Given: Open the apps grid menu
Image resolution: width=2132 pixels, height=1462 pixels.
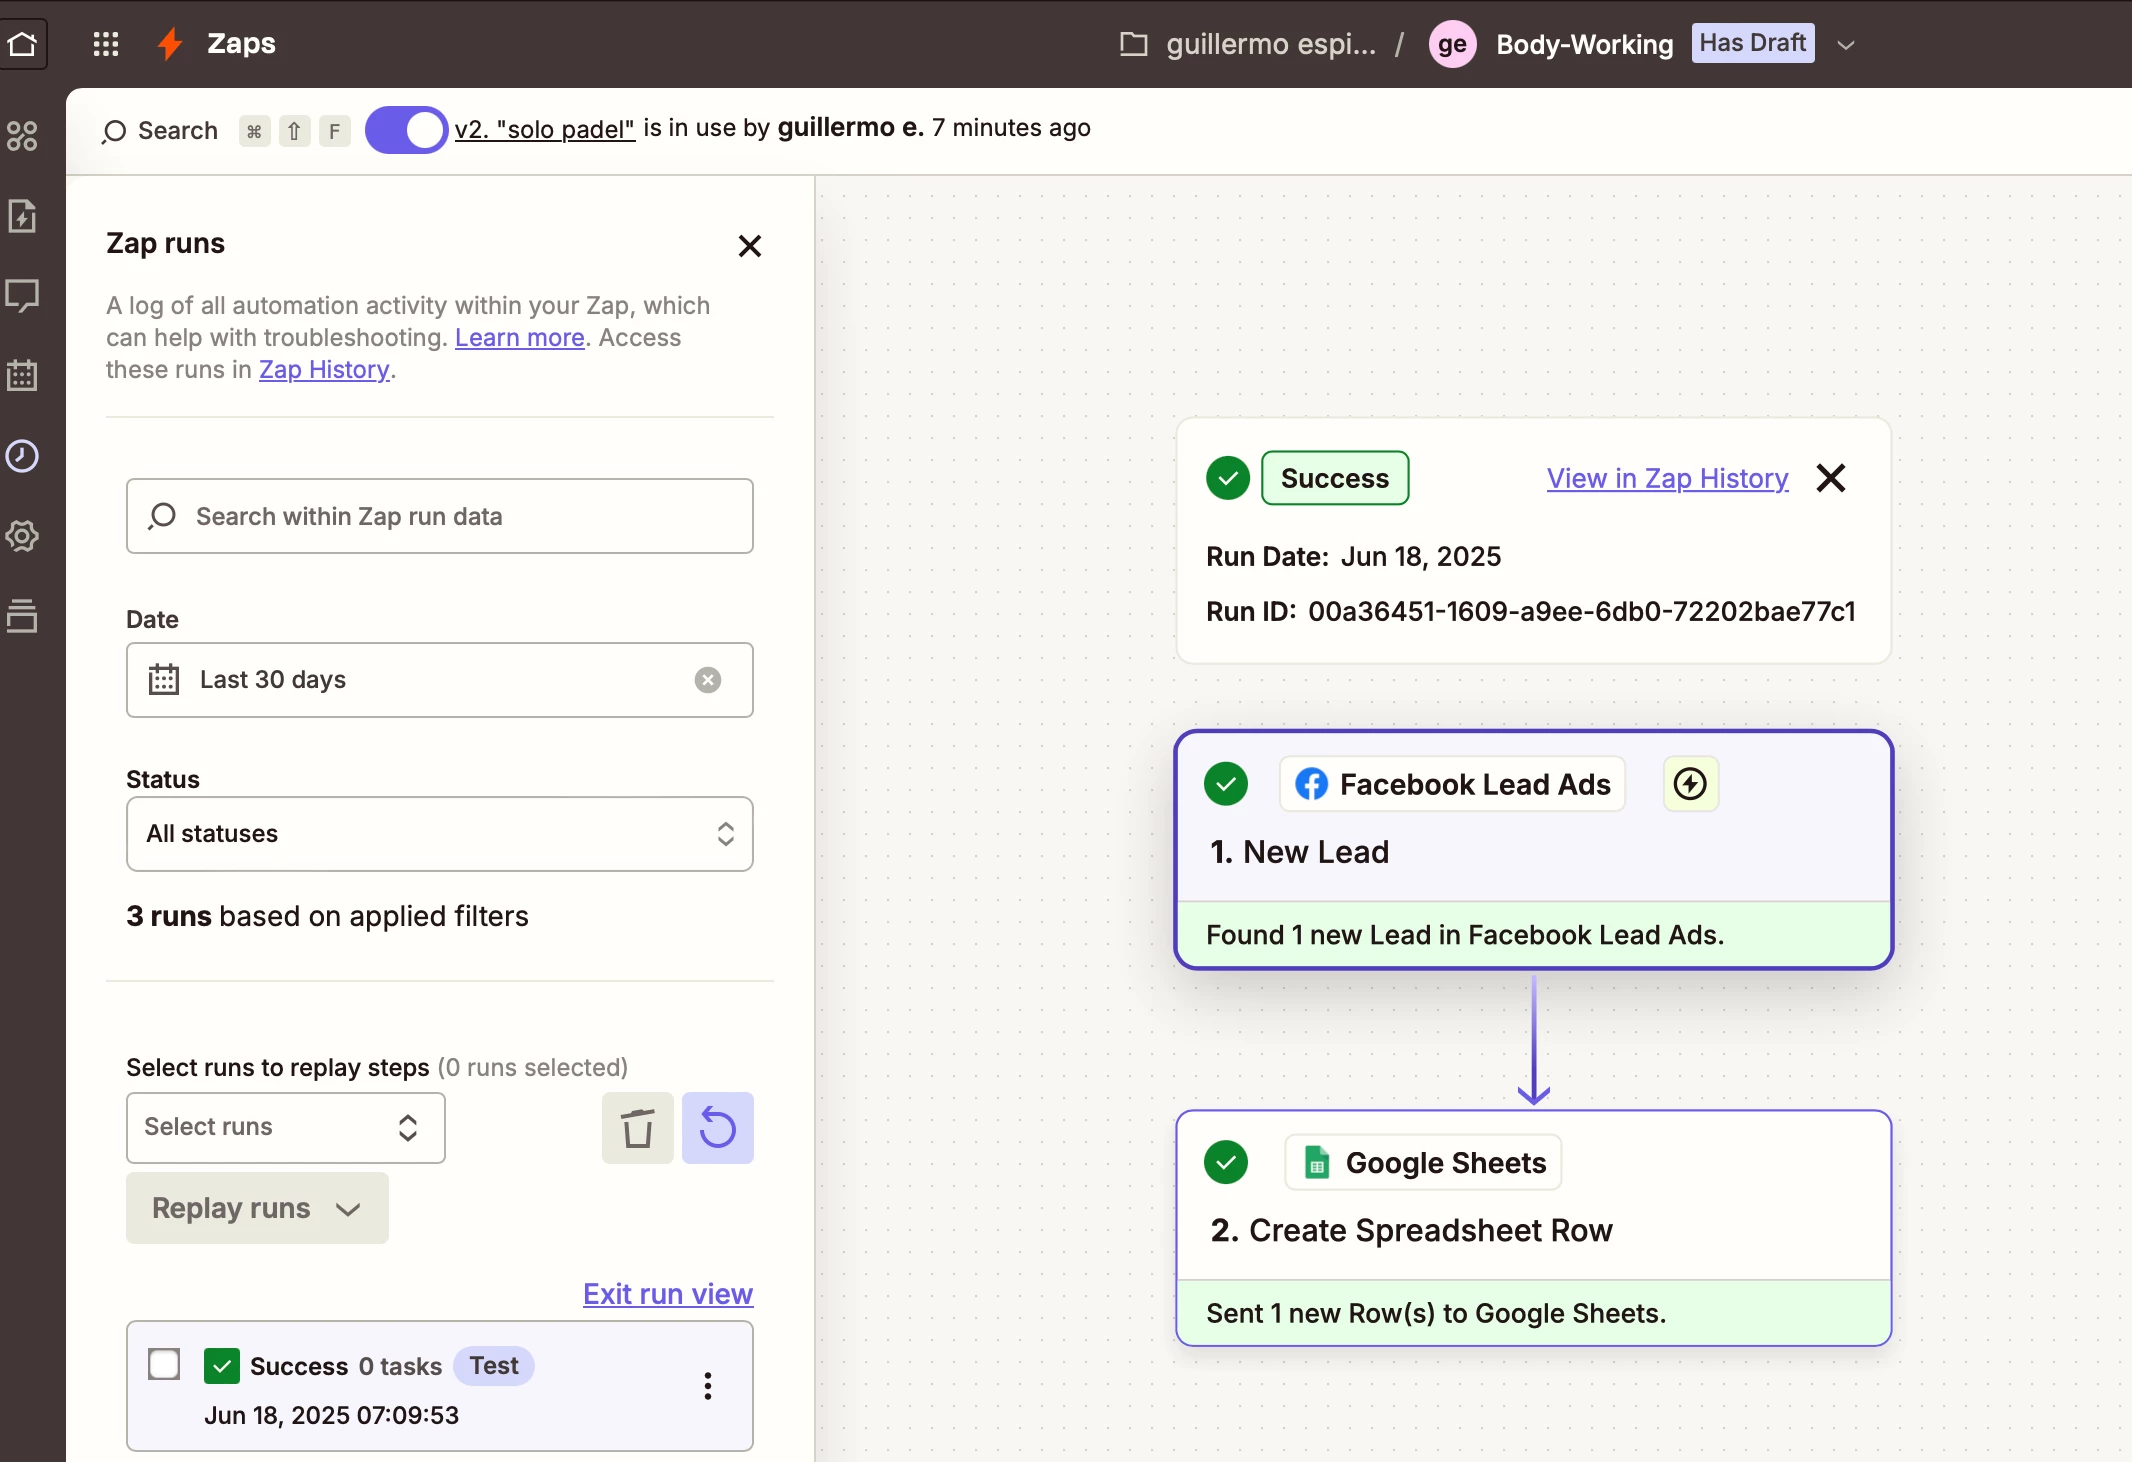Looking at the screenshot, I should [x=106, y=44].
